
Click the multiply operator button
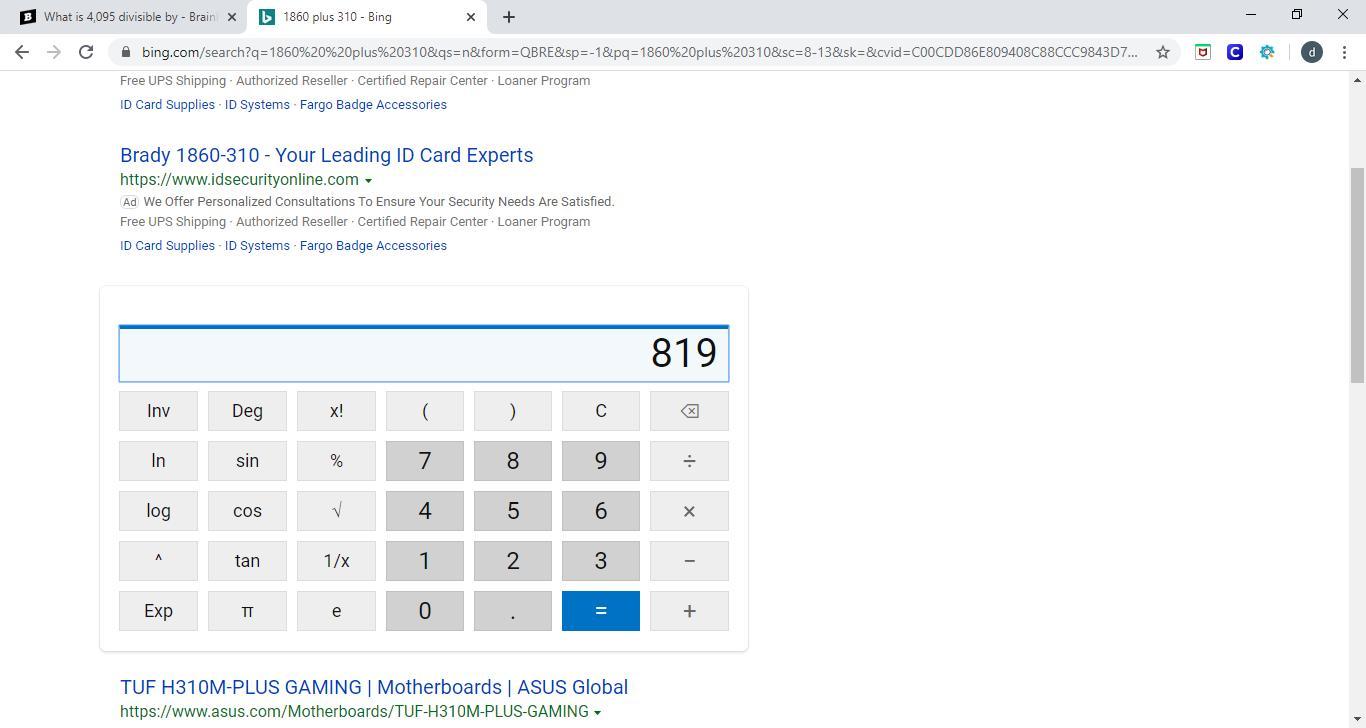coord(689,511)
